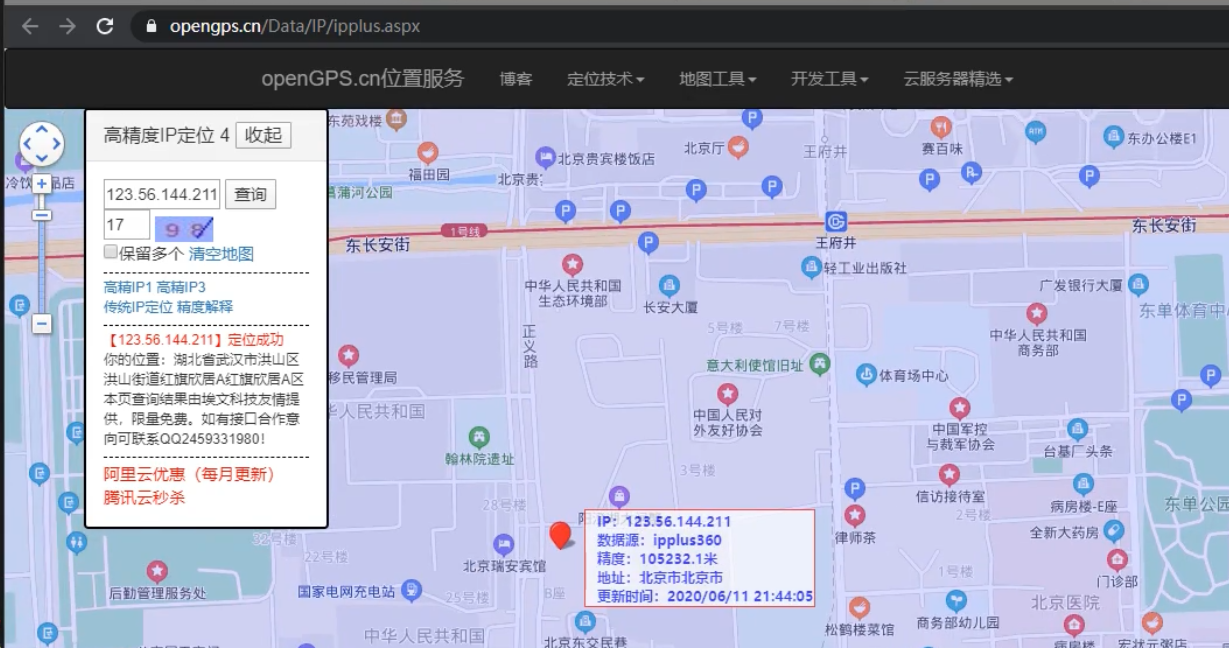Click the 王府井 subway station icon
This screenshot has width=1229, height=648.
(836, 221)
